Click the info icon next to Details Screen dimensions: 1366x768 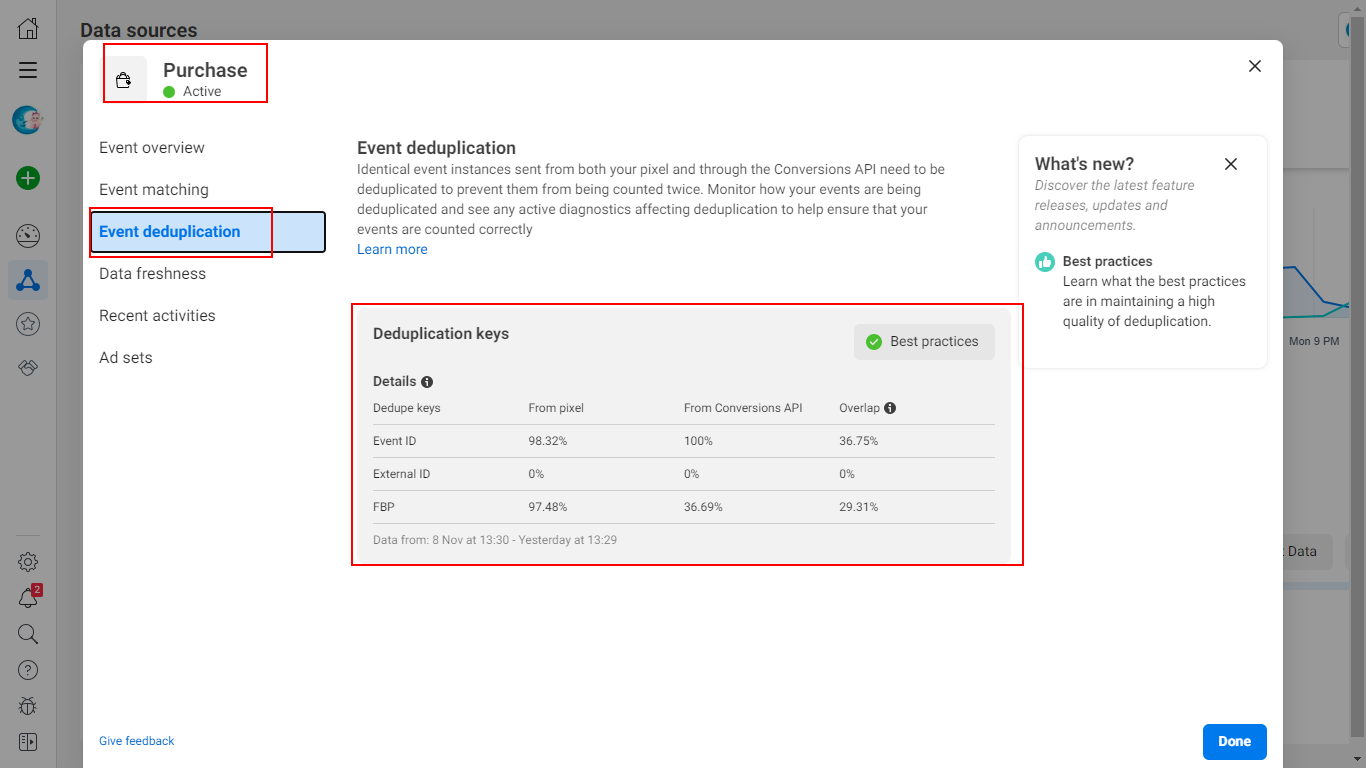[427, 381]
